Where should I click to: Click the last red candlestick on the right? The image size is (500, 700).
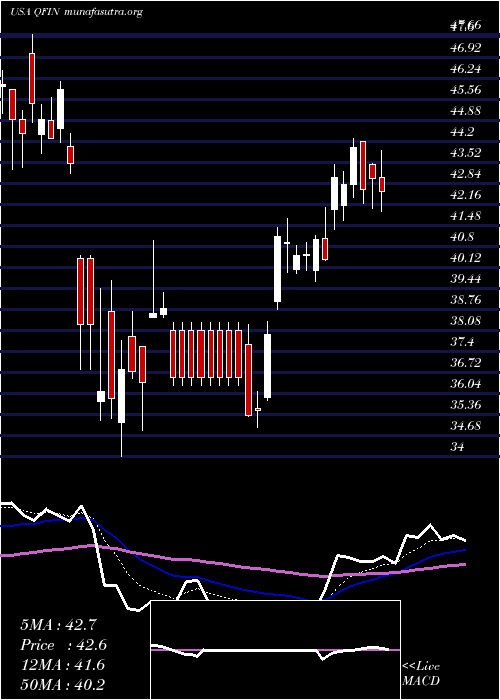(x=382, y=184)
